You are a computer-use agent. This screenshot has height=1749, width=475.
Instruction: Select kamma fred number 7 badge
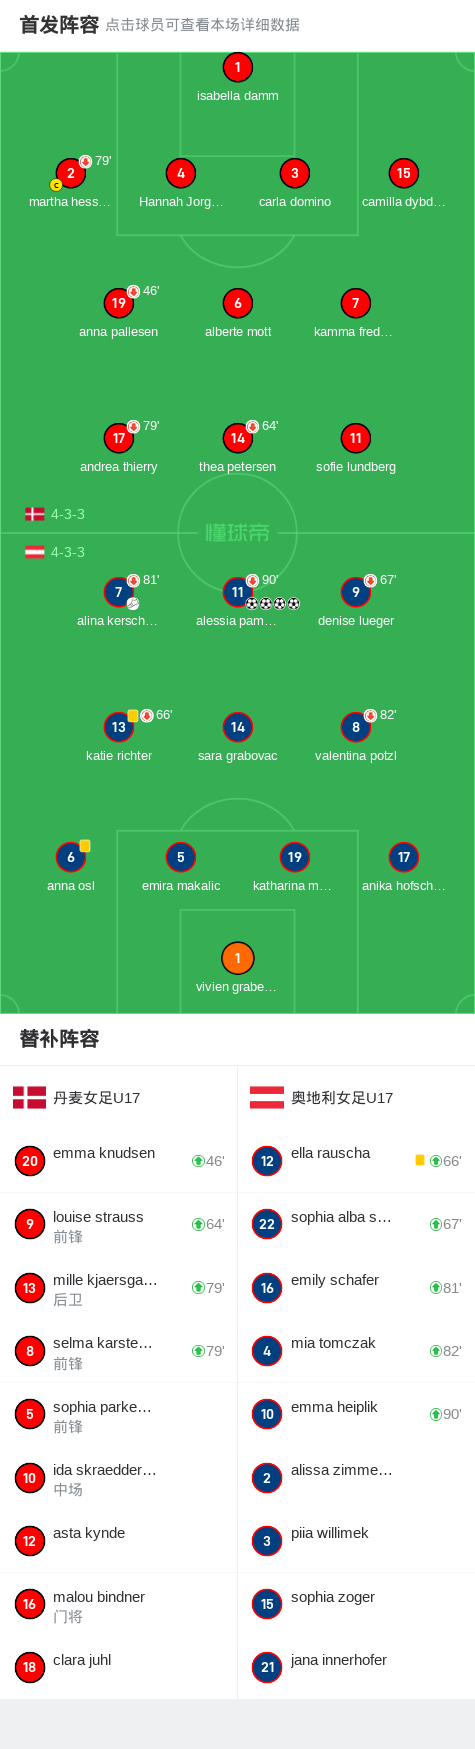[x=355, y=303]
